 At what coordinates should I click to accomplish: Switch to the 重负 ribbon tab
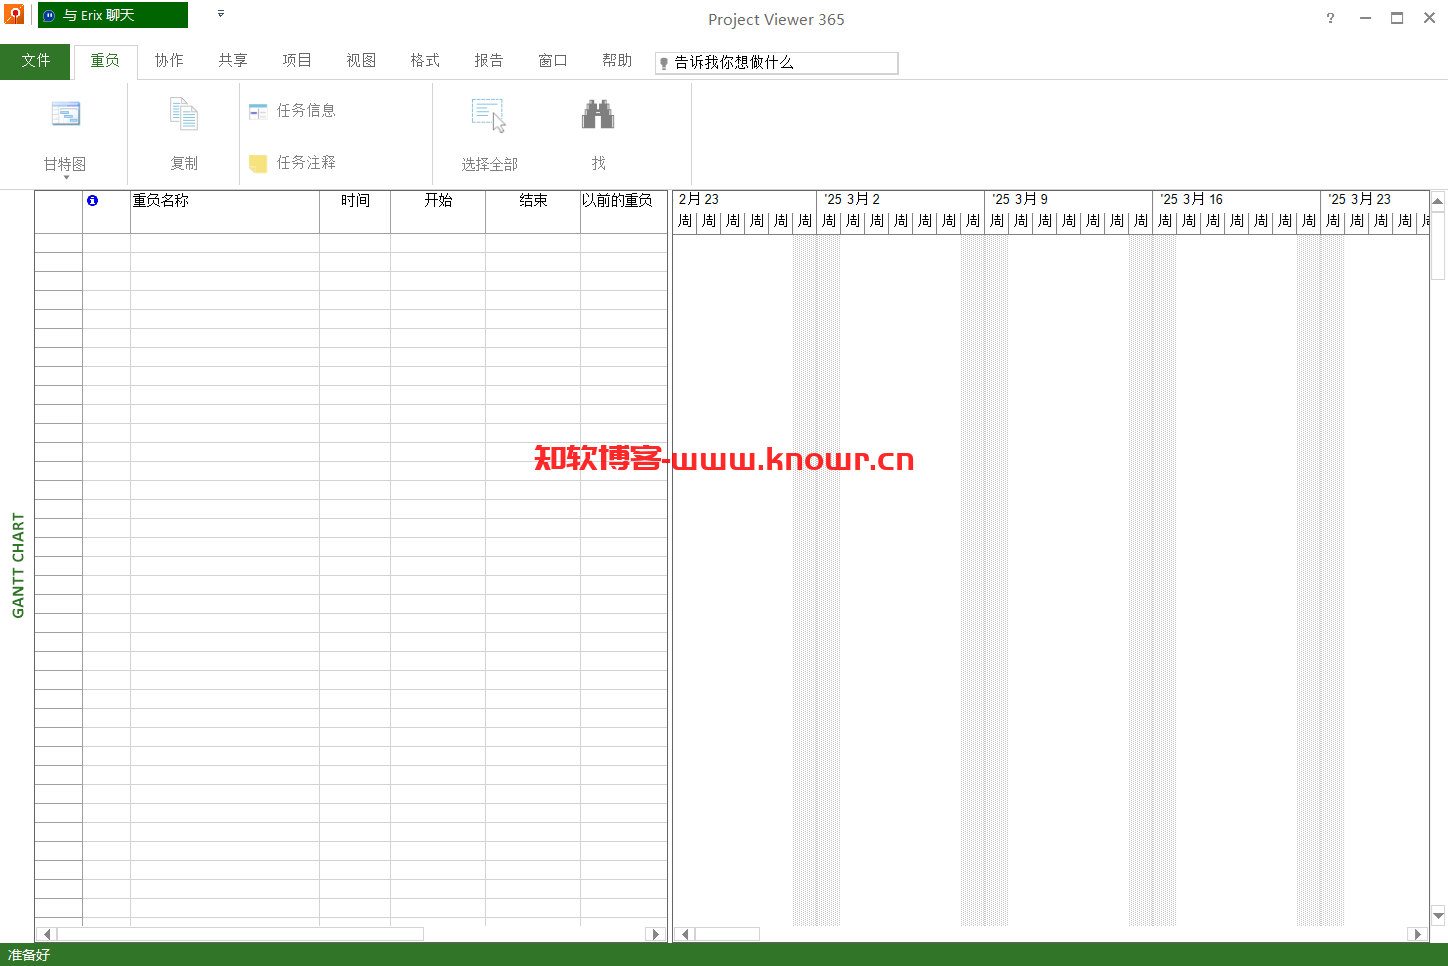(x=105, y=61)
